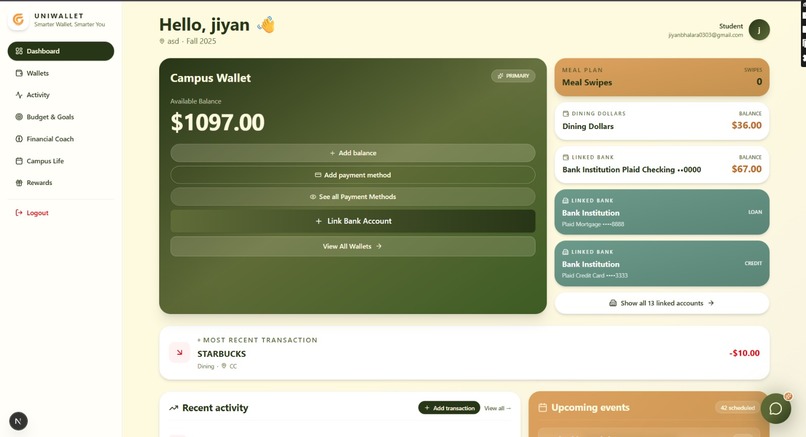The width and height of the screenshot is (806, 437).
Task: Open the chat support bubble icon
Action: tap(776, 409)
